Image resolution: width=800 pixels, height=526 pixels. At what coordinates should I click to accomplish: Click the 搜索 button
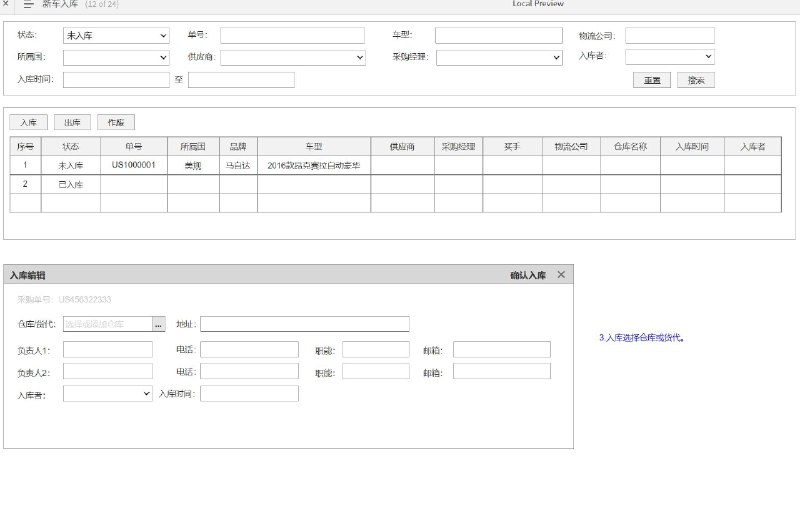pyautogui.click(x=696, y=80)
